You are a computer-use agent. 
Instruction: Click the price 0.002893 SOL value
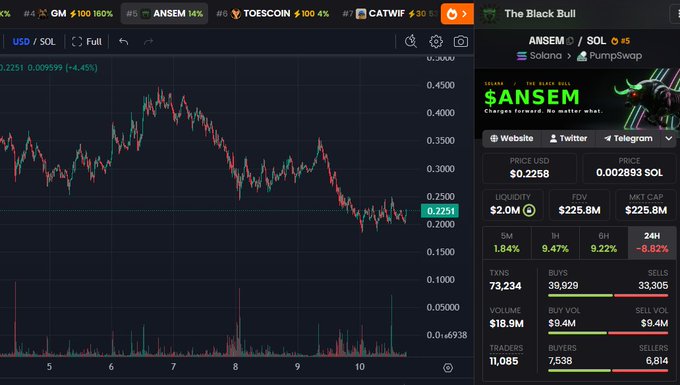pos(629,173)
